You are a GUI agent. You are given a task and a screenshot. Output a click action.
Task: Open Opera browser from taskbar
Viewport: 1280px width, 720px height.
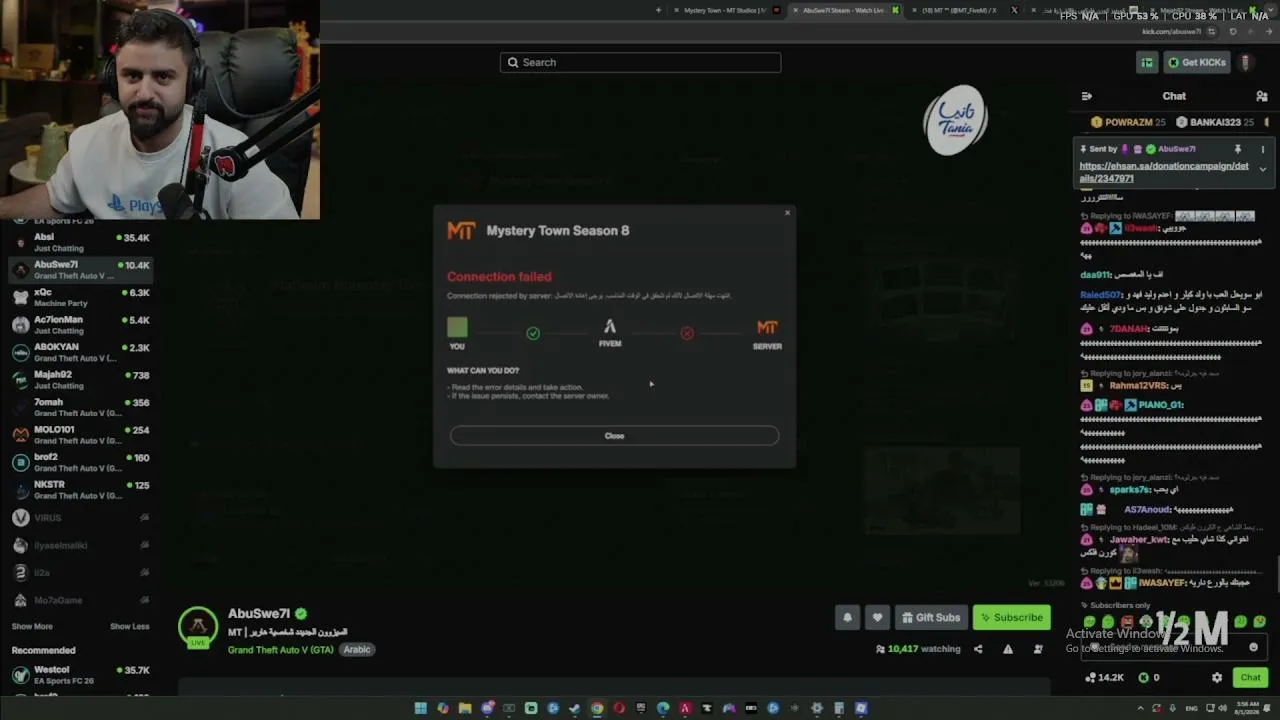point(619,708)
